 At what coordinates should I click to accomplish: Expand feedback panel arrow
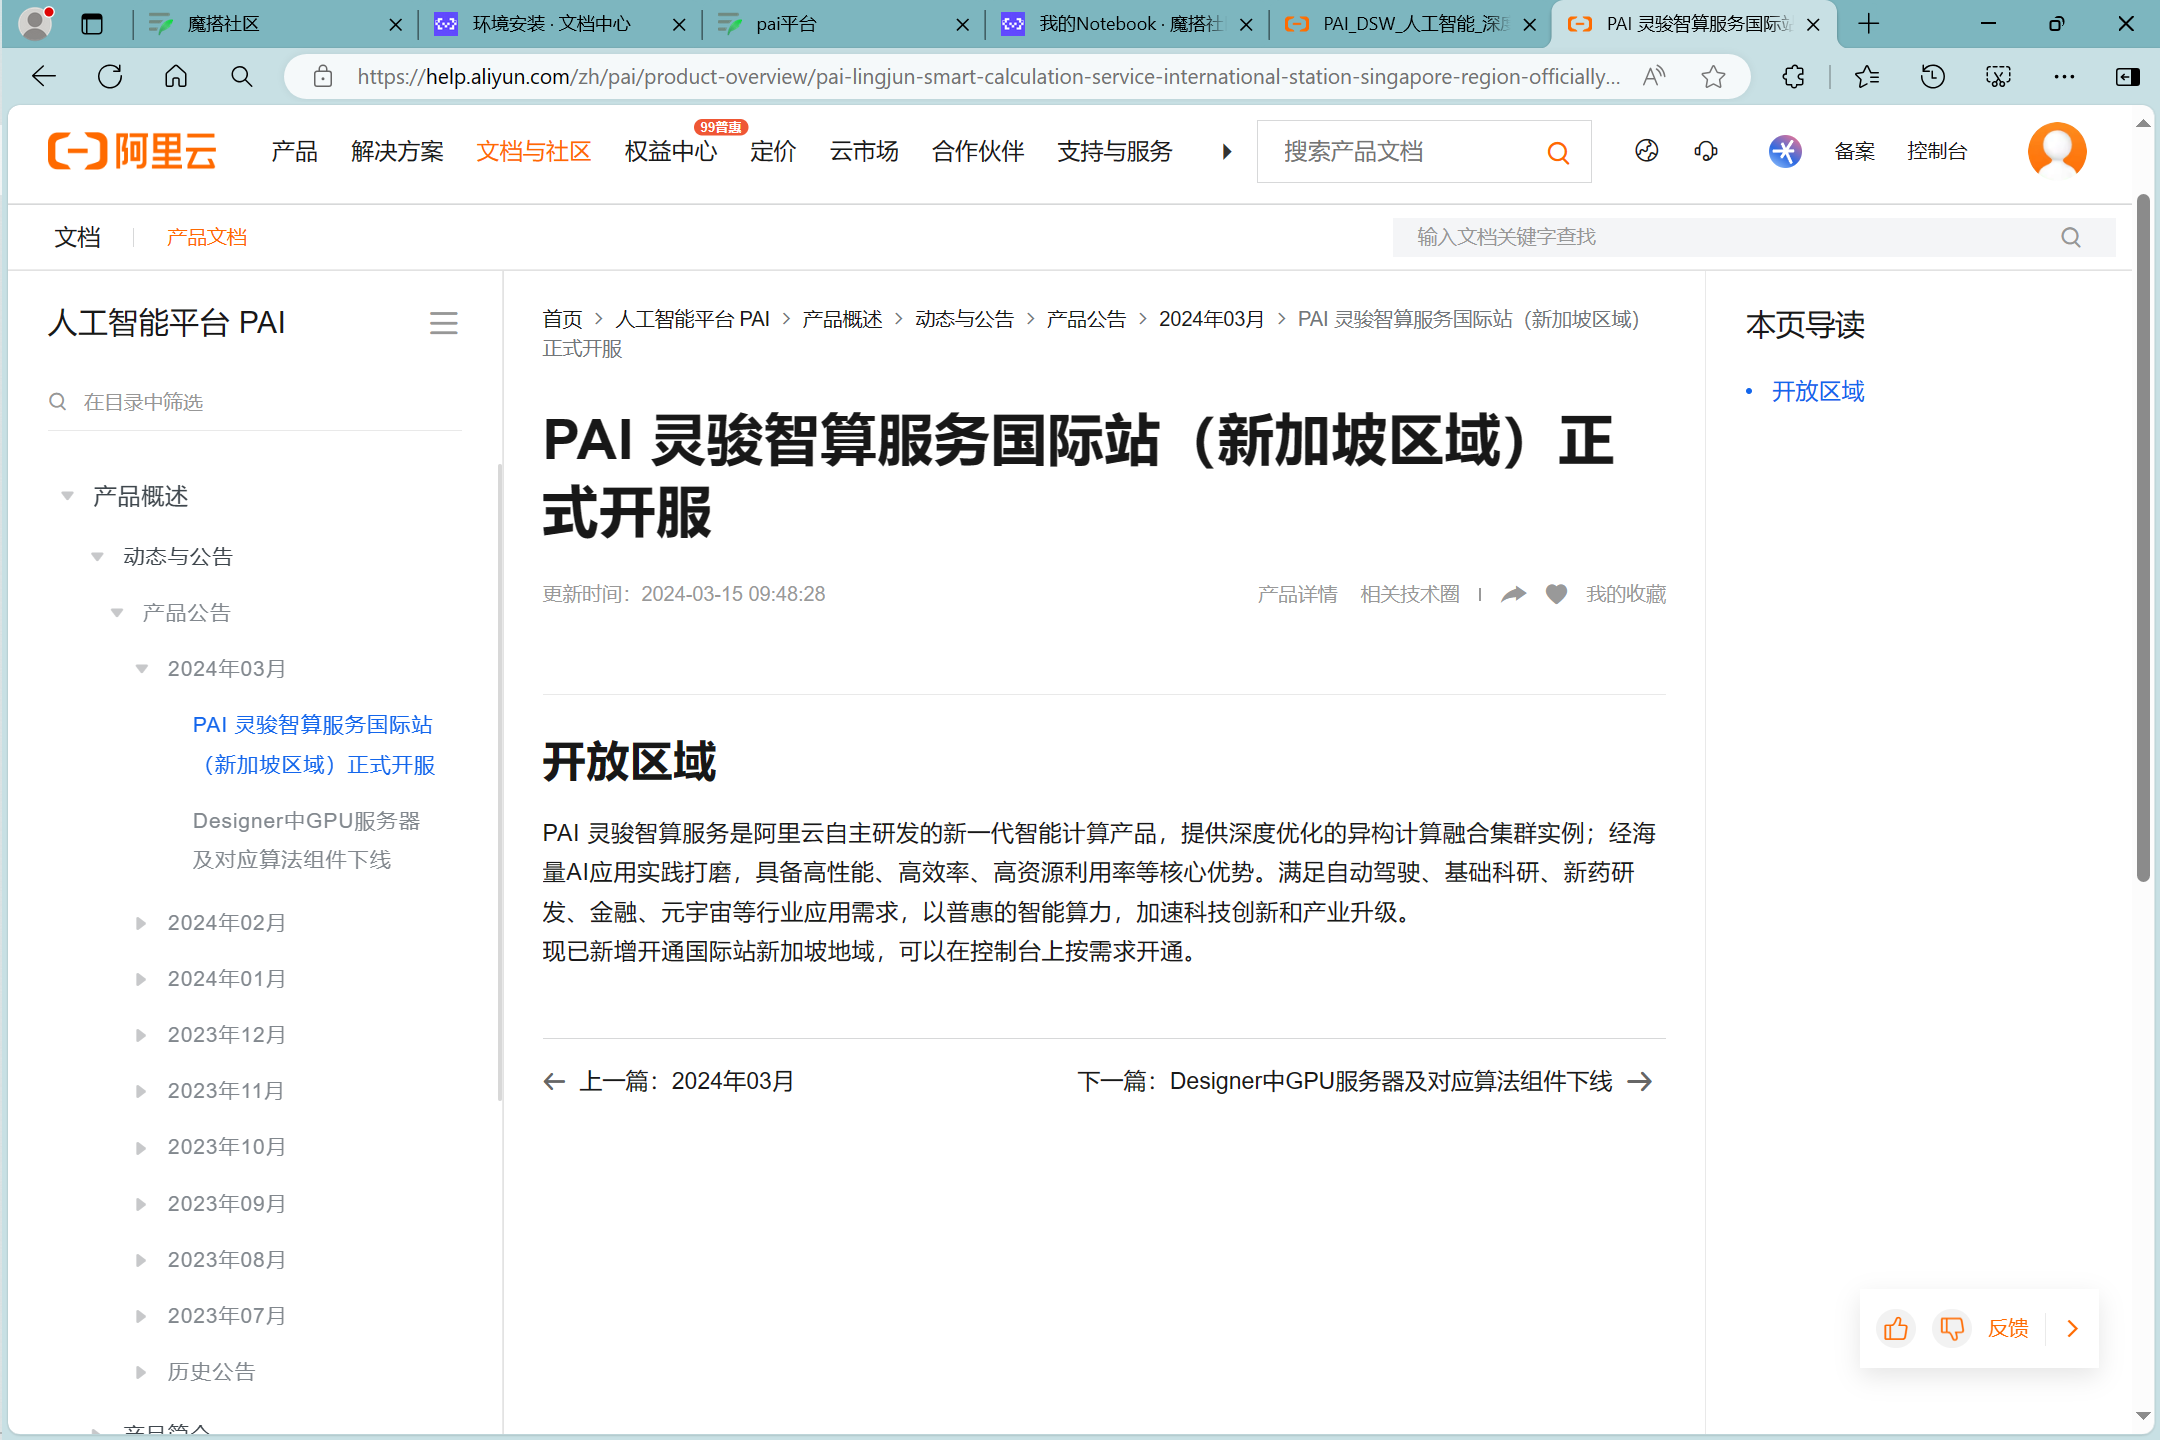point(2072,1328)
